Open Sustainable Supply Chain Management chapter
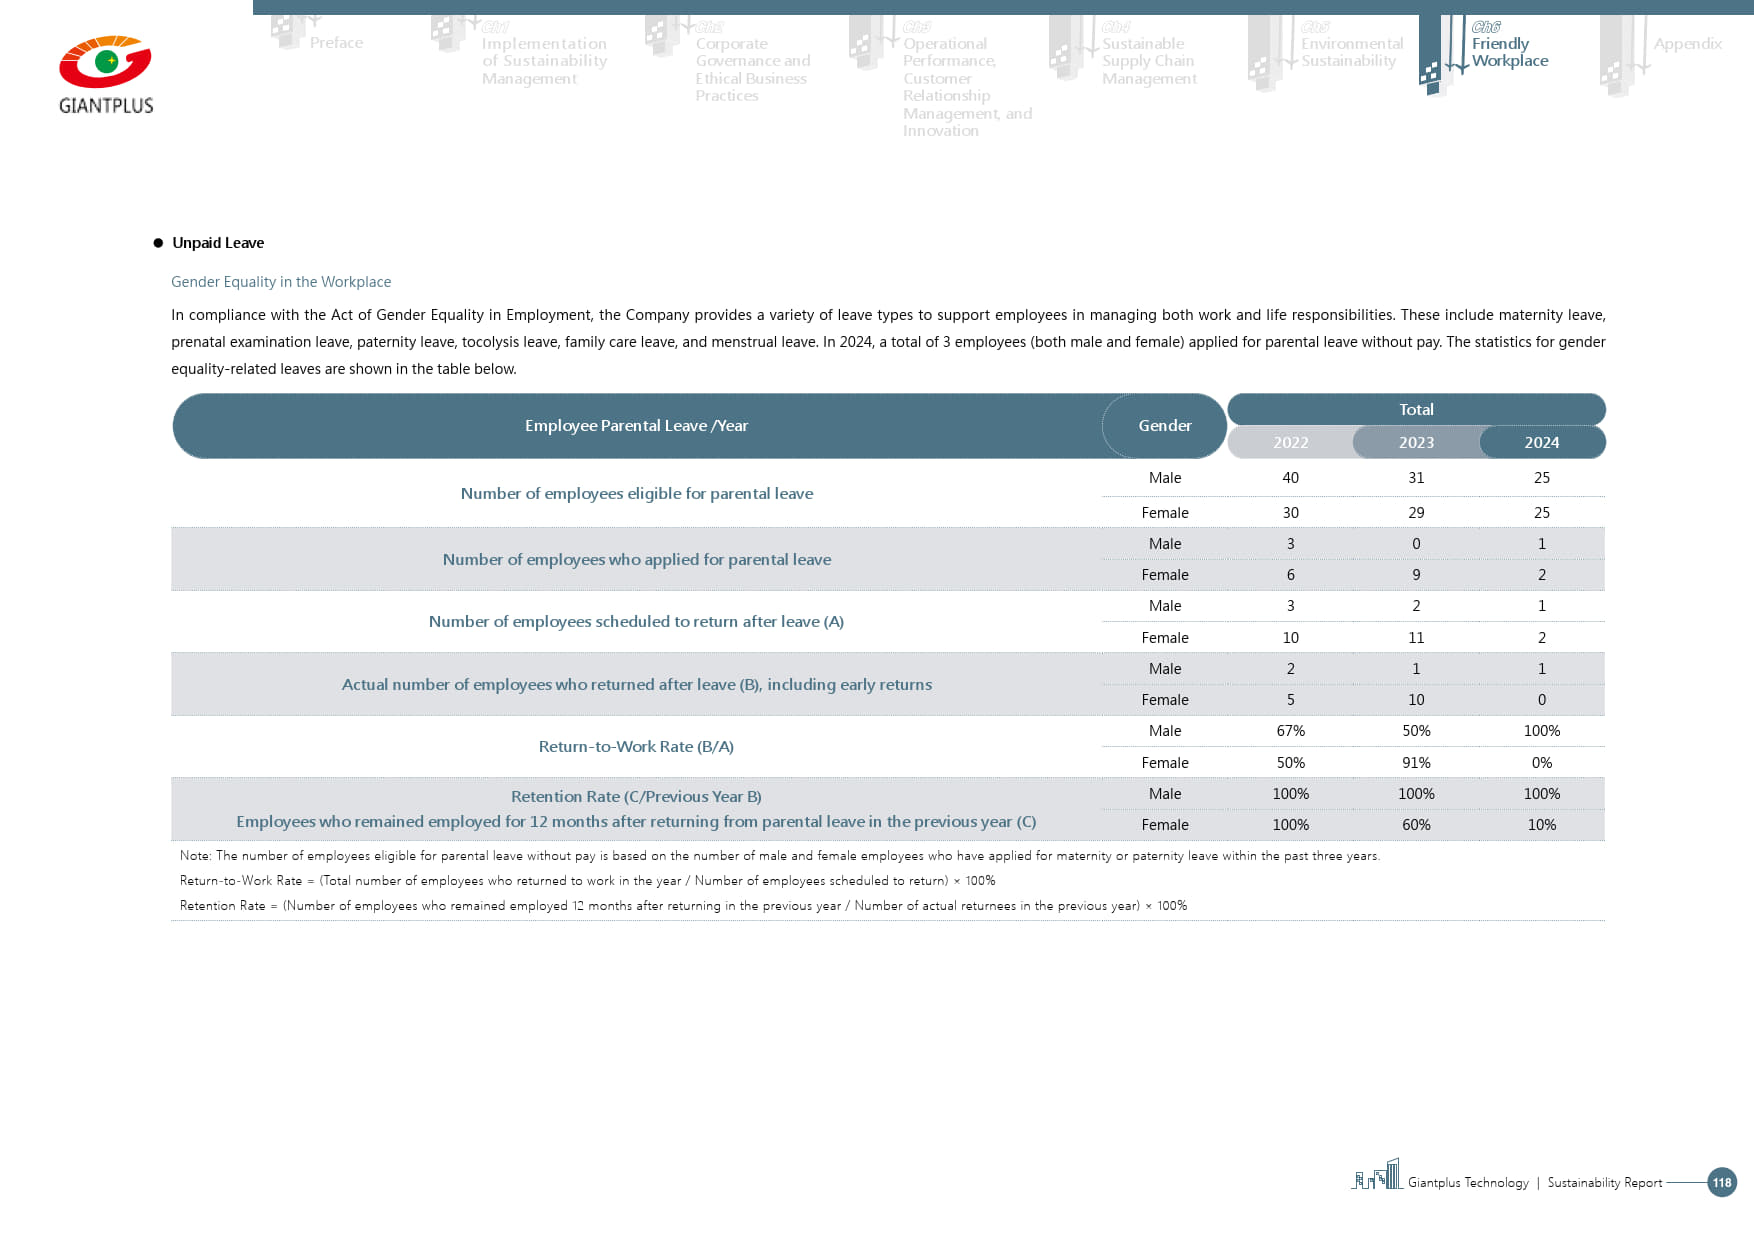The height and width of the screenshot is (1240, 1754). click(1148, 61)
